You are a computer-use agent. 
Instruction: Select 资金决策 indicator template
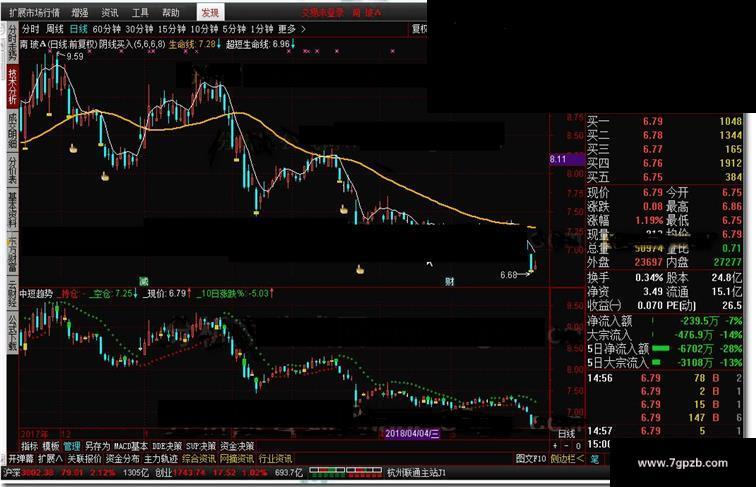tap(237, 446)
